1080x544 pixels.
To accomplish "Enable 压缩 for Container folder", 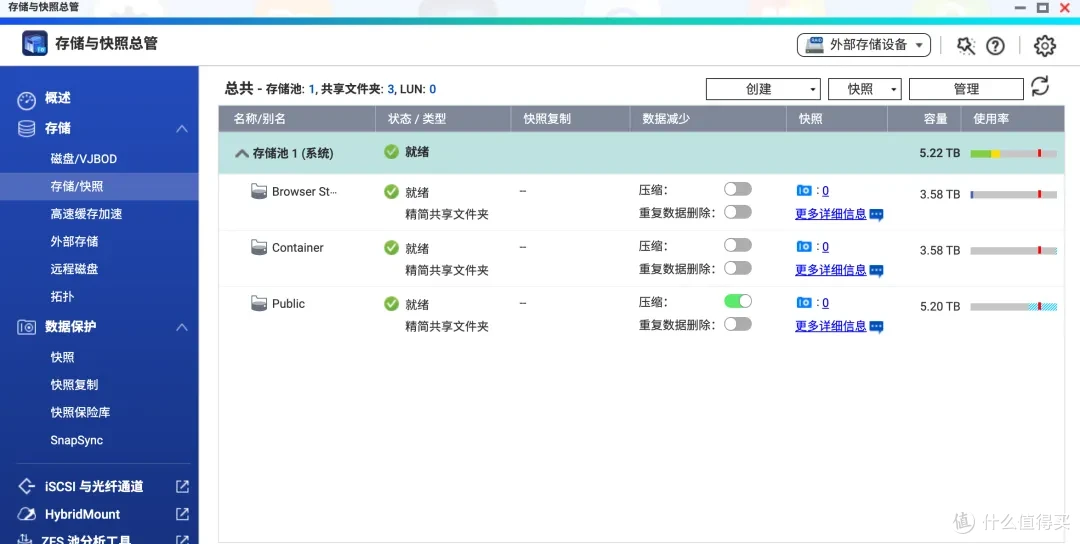I will (x=738, y=245).
